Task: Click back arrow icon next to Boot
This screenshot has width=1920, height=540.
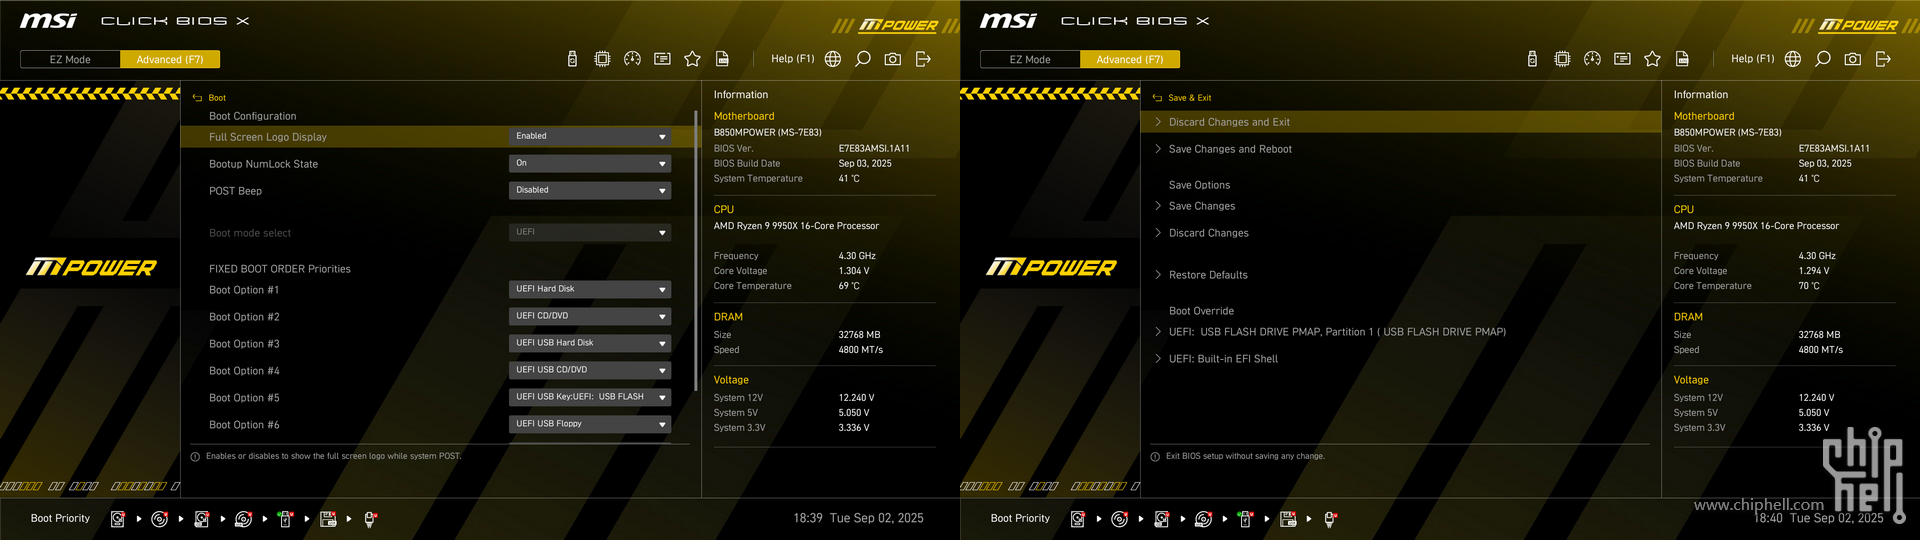Action: pyautogui.click(x=197, y=98)
